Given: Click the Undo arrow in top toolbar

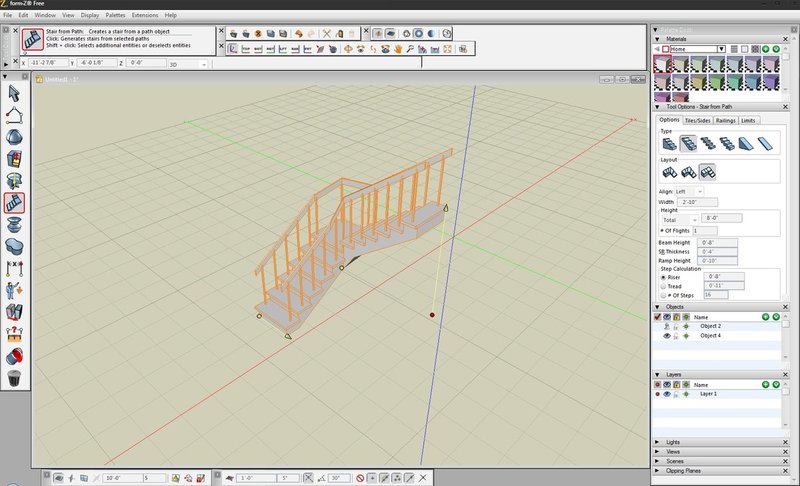Looking at the screenshot, I should 299,33.
